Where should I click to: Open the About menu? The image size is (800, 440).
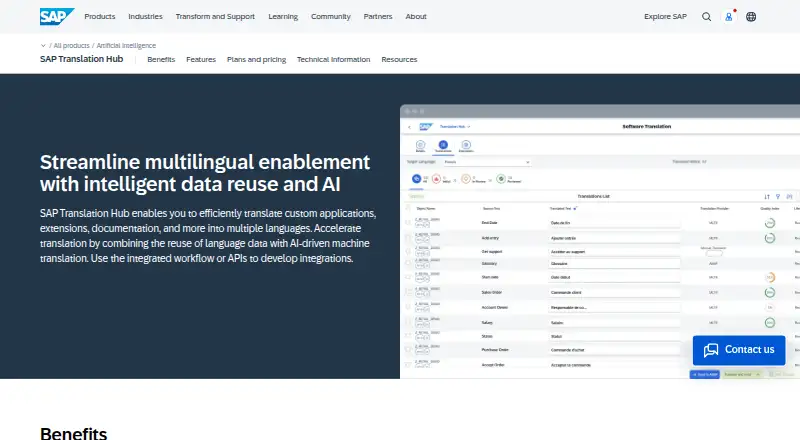click(x=416, y=16)
